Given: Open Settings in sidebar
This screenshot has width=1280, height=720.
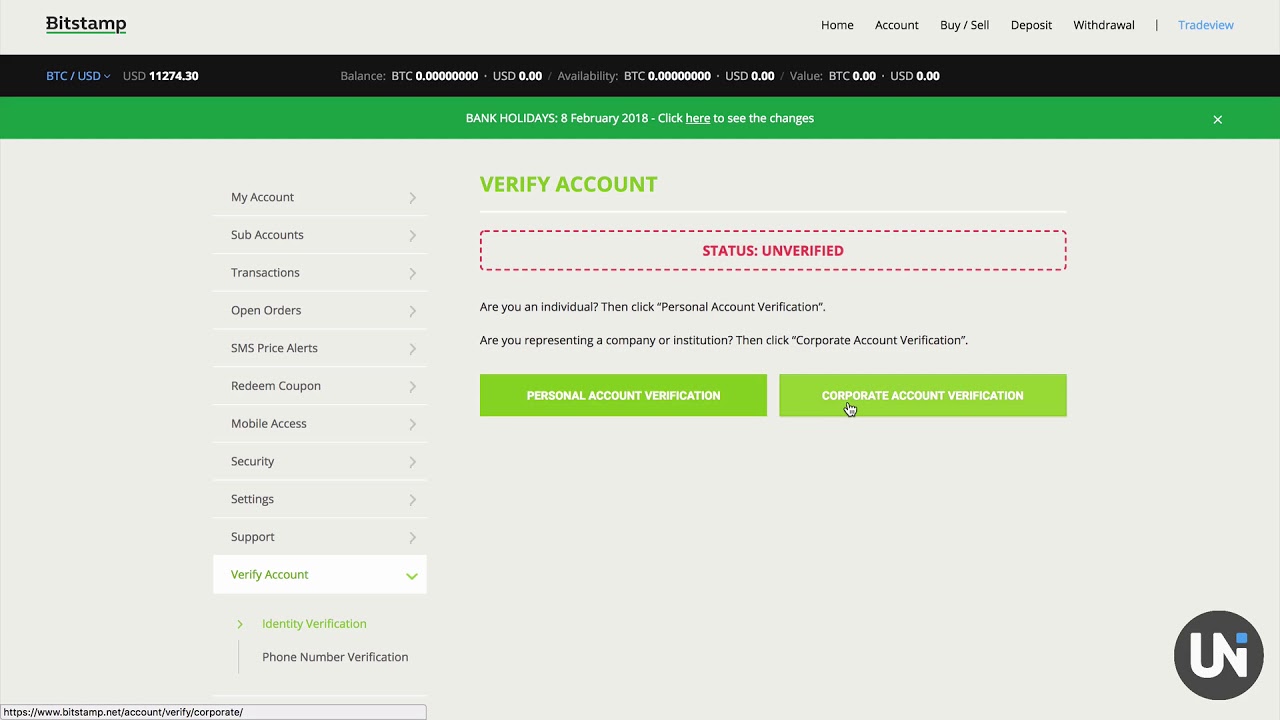Looking at the screenshot, I should pos(320,499).
